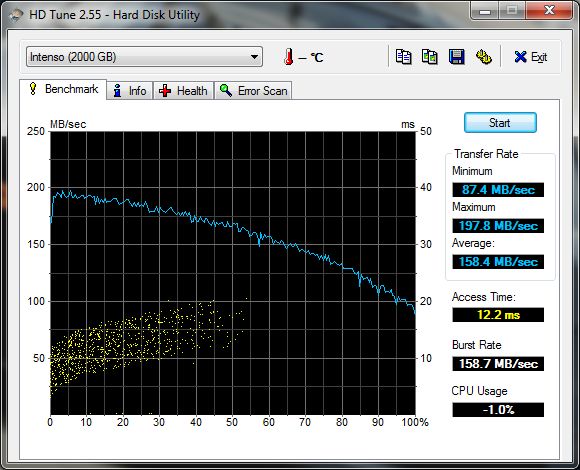Click the Exit button label
This screenshot has width=580, height=470.
[x=539, y=57]
